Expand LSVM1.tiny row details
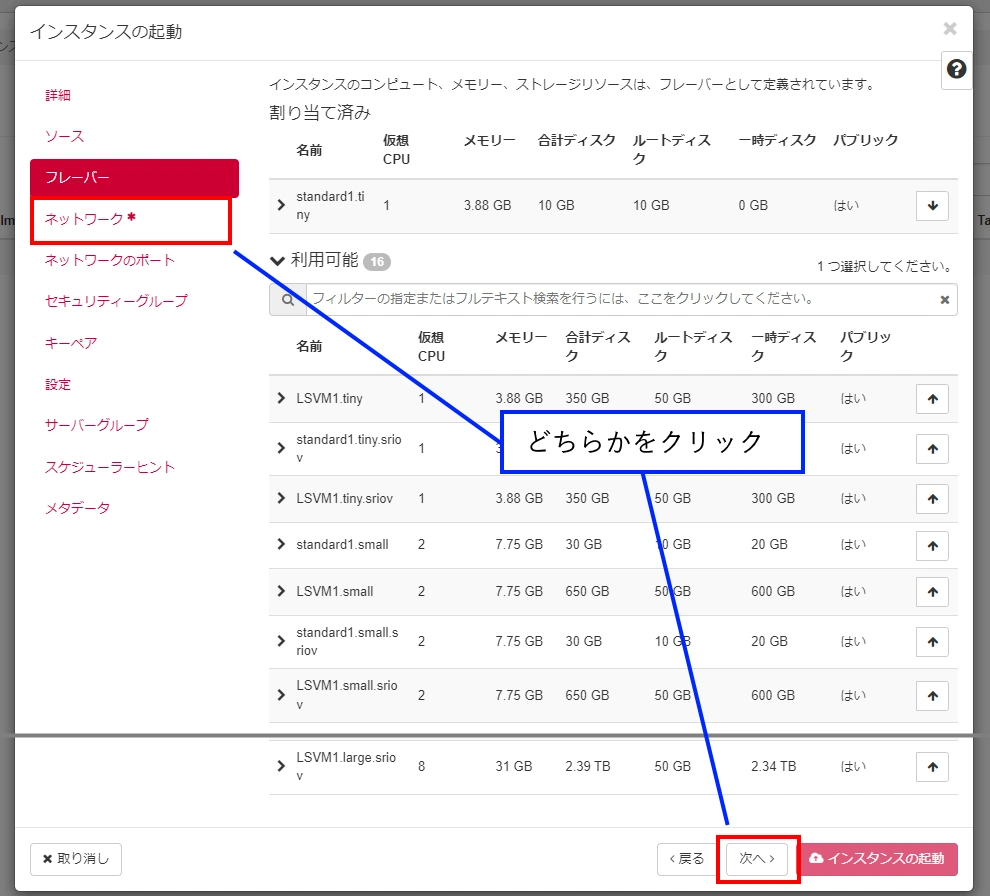 [x=281, y=398]
